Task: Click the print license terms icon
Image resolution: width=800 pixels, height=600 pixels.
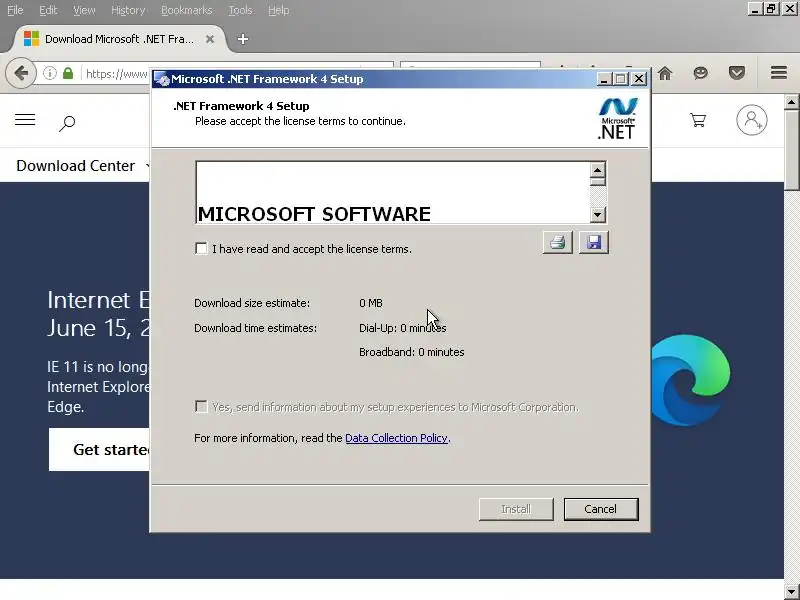Action: [558, 242]
